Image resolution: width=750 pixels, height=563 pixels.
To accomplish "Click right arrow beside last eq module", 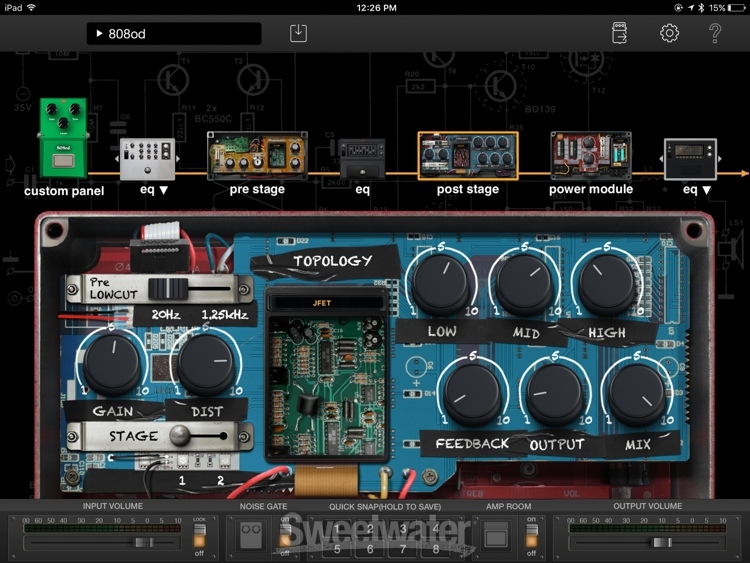I will pos(720,159).
